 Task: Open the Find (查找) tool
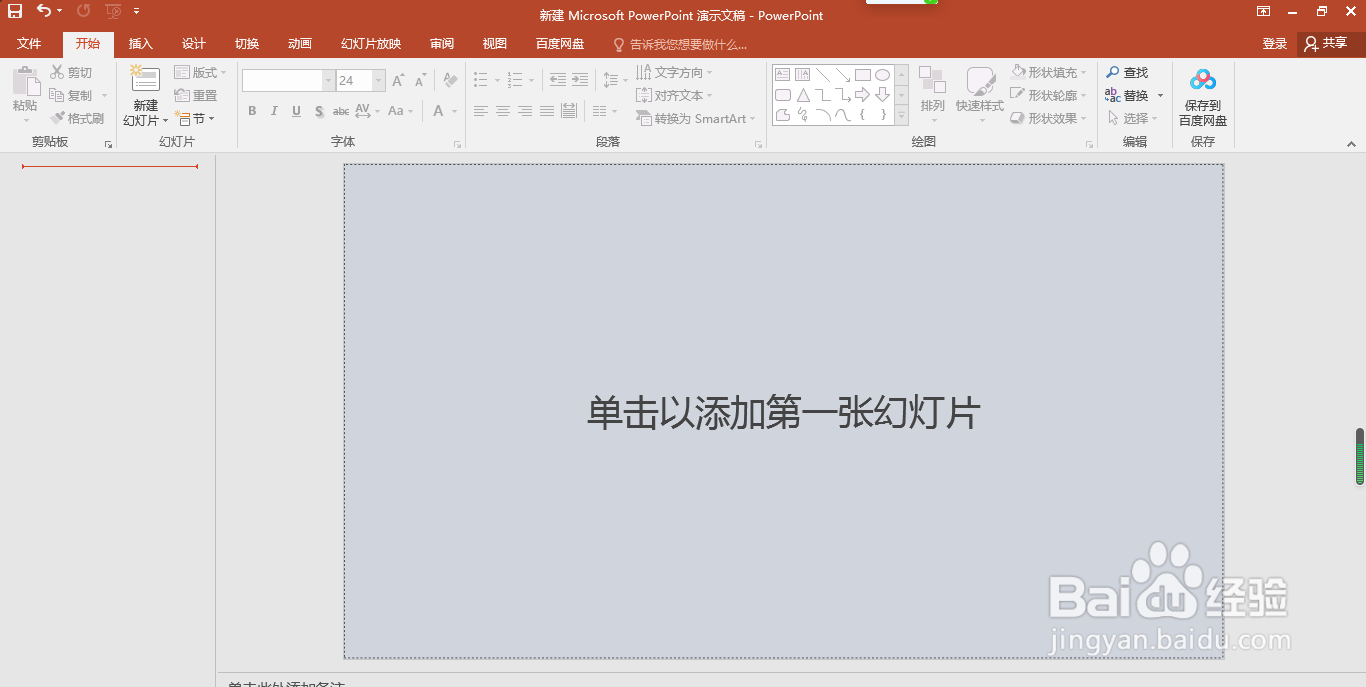point(1128,72)
